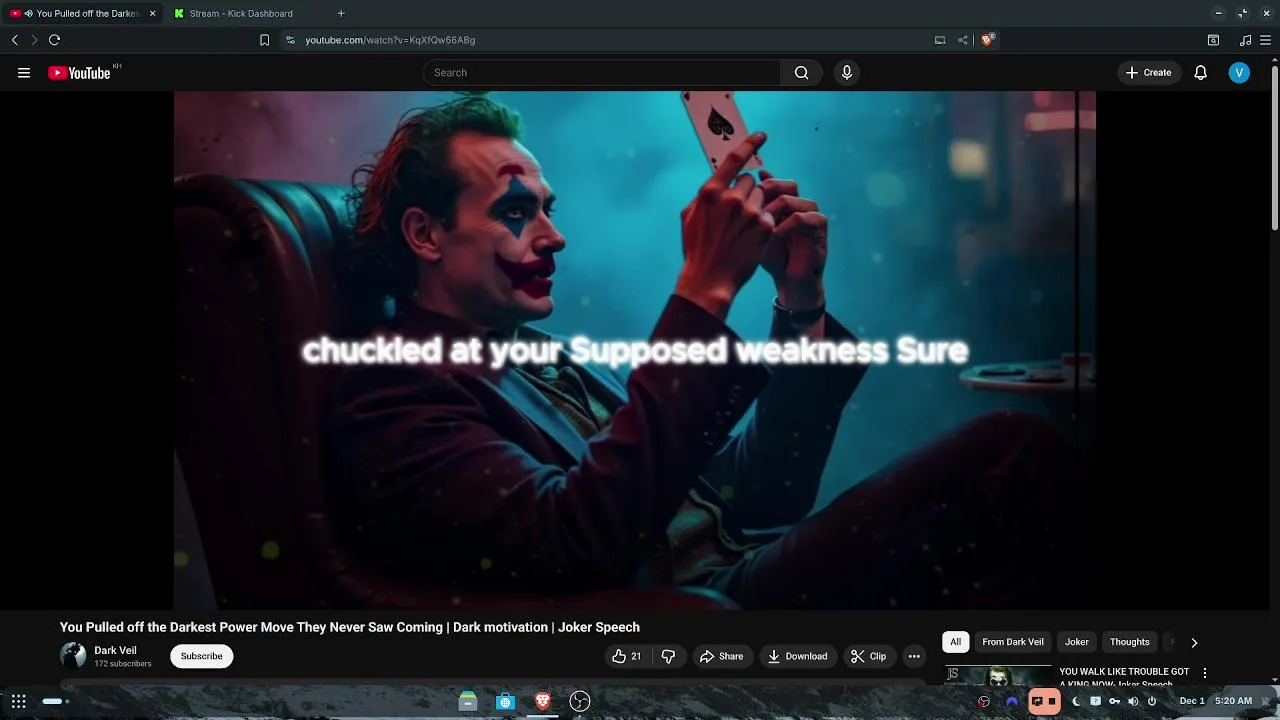Open the browser main menu
This screenshot has height=720, width=1280.
click(1266, 40)
